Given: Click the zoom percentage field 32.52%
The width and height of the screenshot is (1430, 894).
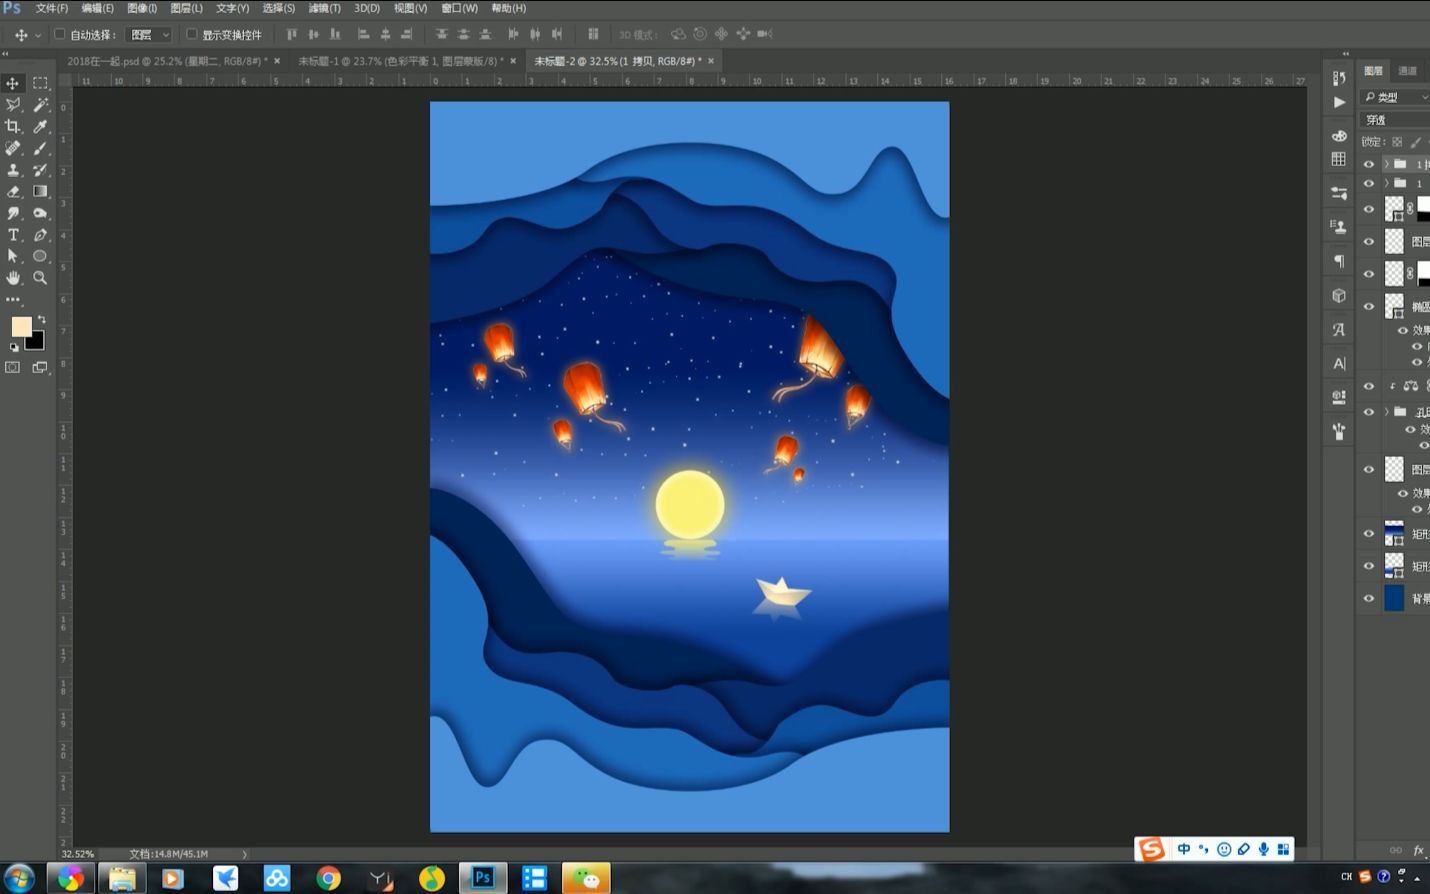Looking at the screenshot, I should click(x=78, y=854).
